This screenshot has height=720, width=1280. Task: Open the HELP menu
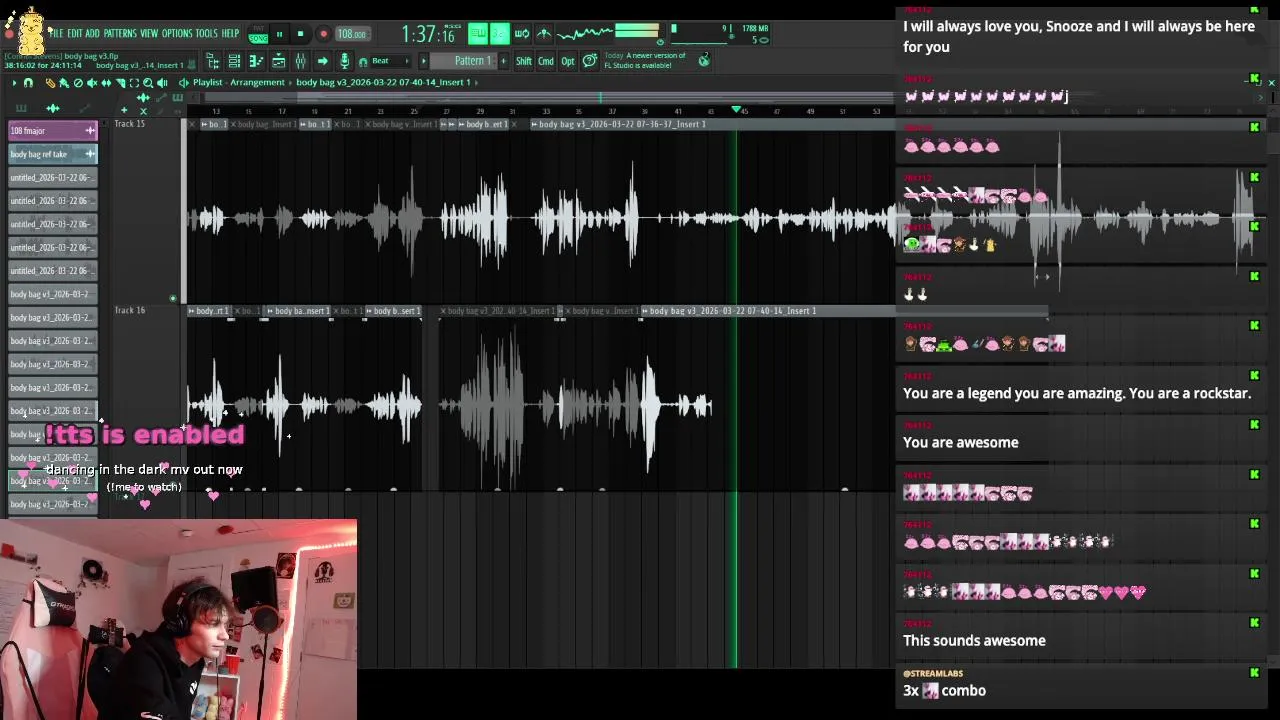[231, 33]
